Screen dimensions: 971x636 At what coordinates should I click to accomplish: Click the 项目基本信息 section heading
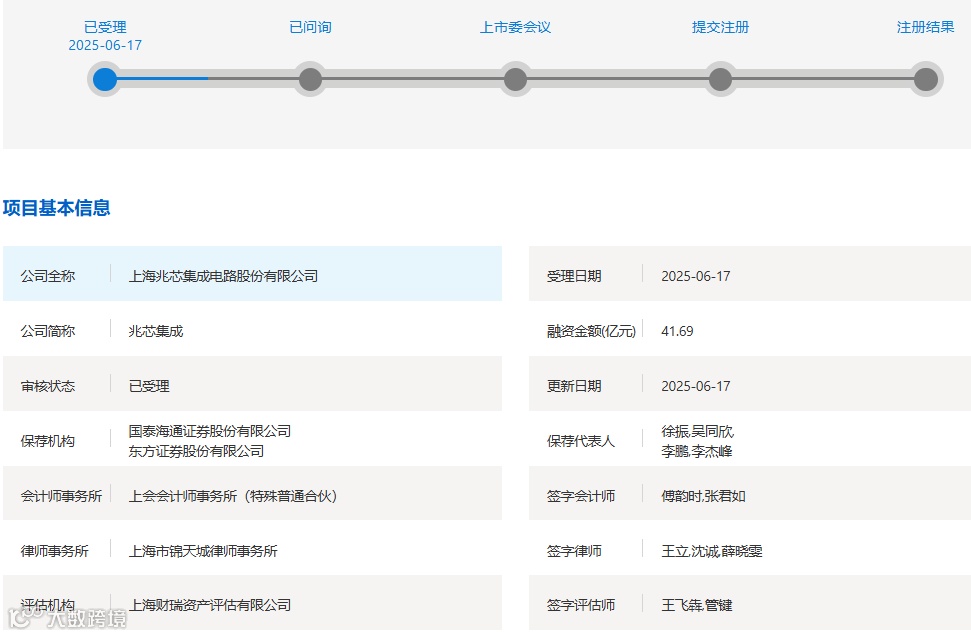pos(56,208)
